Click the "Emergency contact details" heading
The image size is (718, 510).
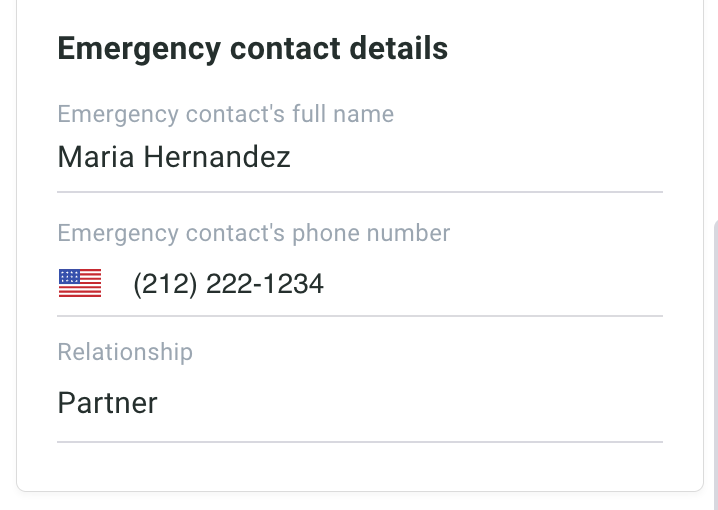[x=253, y=48]
